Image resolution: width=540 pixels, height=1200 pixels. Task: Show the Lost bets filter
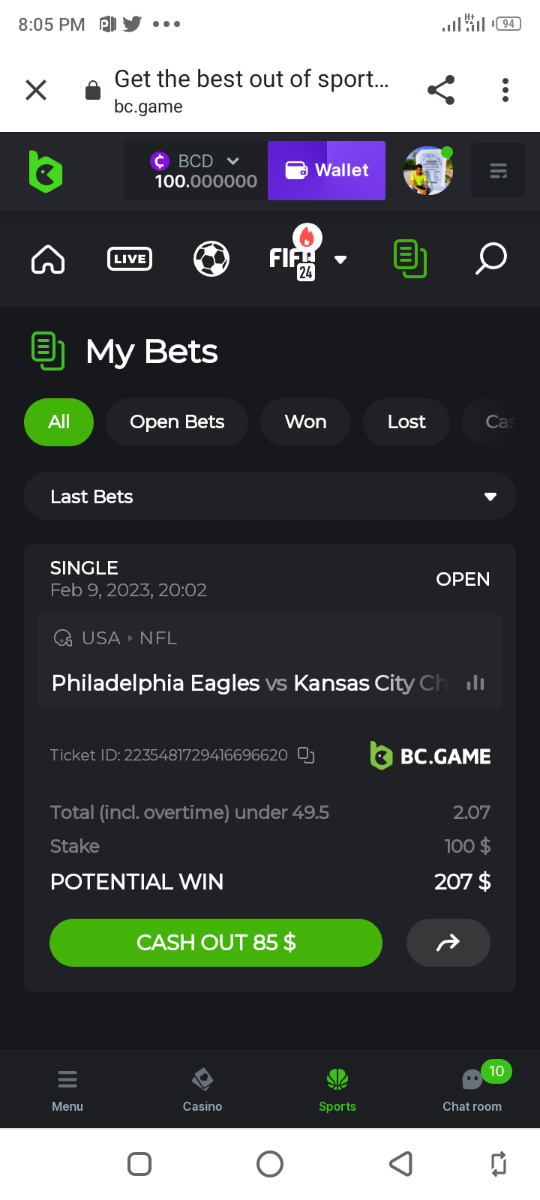click(406, 422)
